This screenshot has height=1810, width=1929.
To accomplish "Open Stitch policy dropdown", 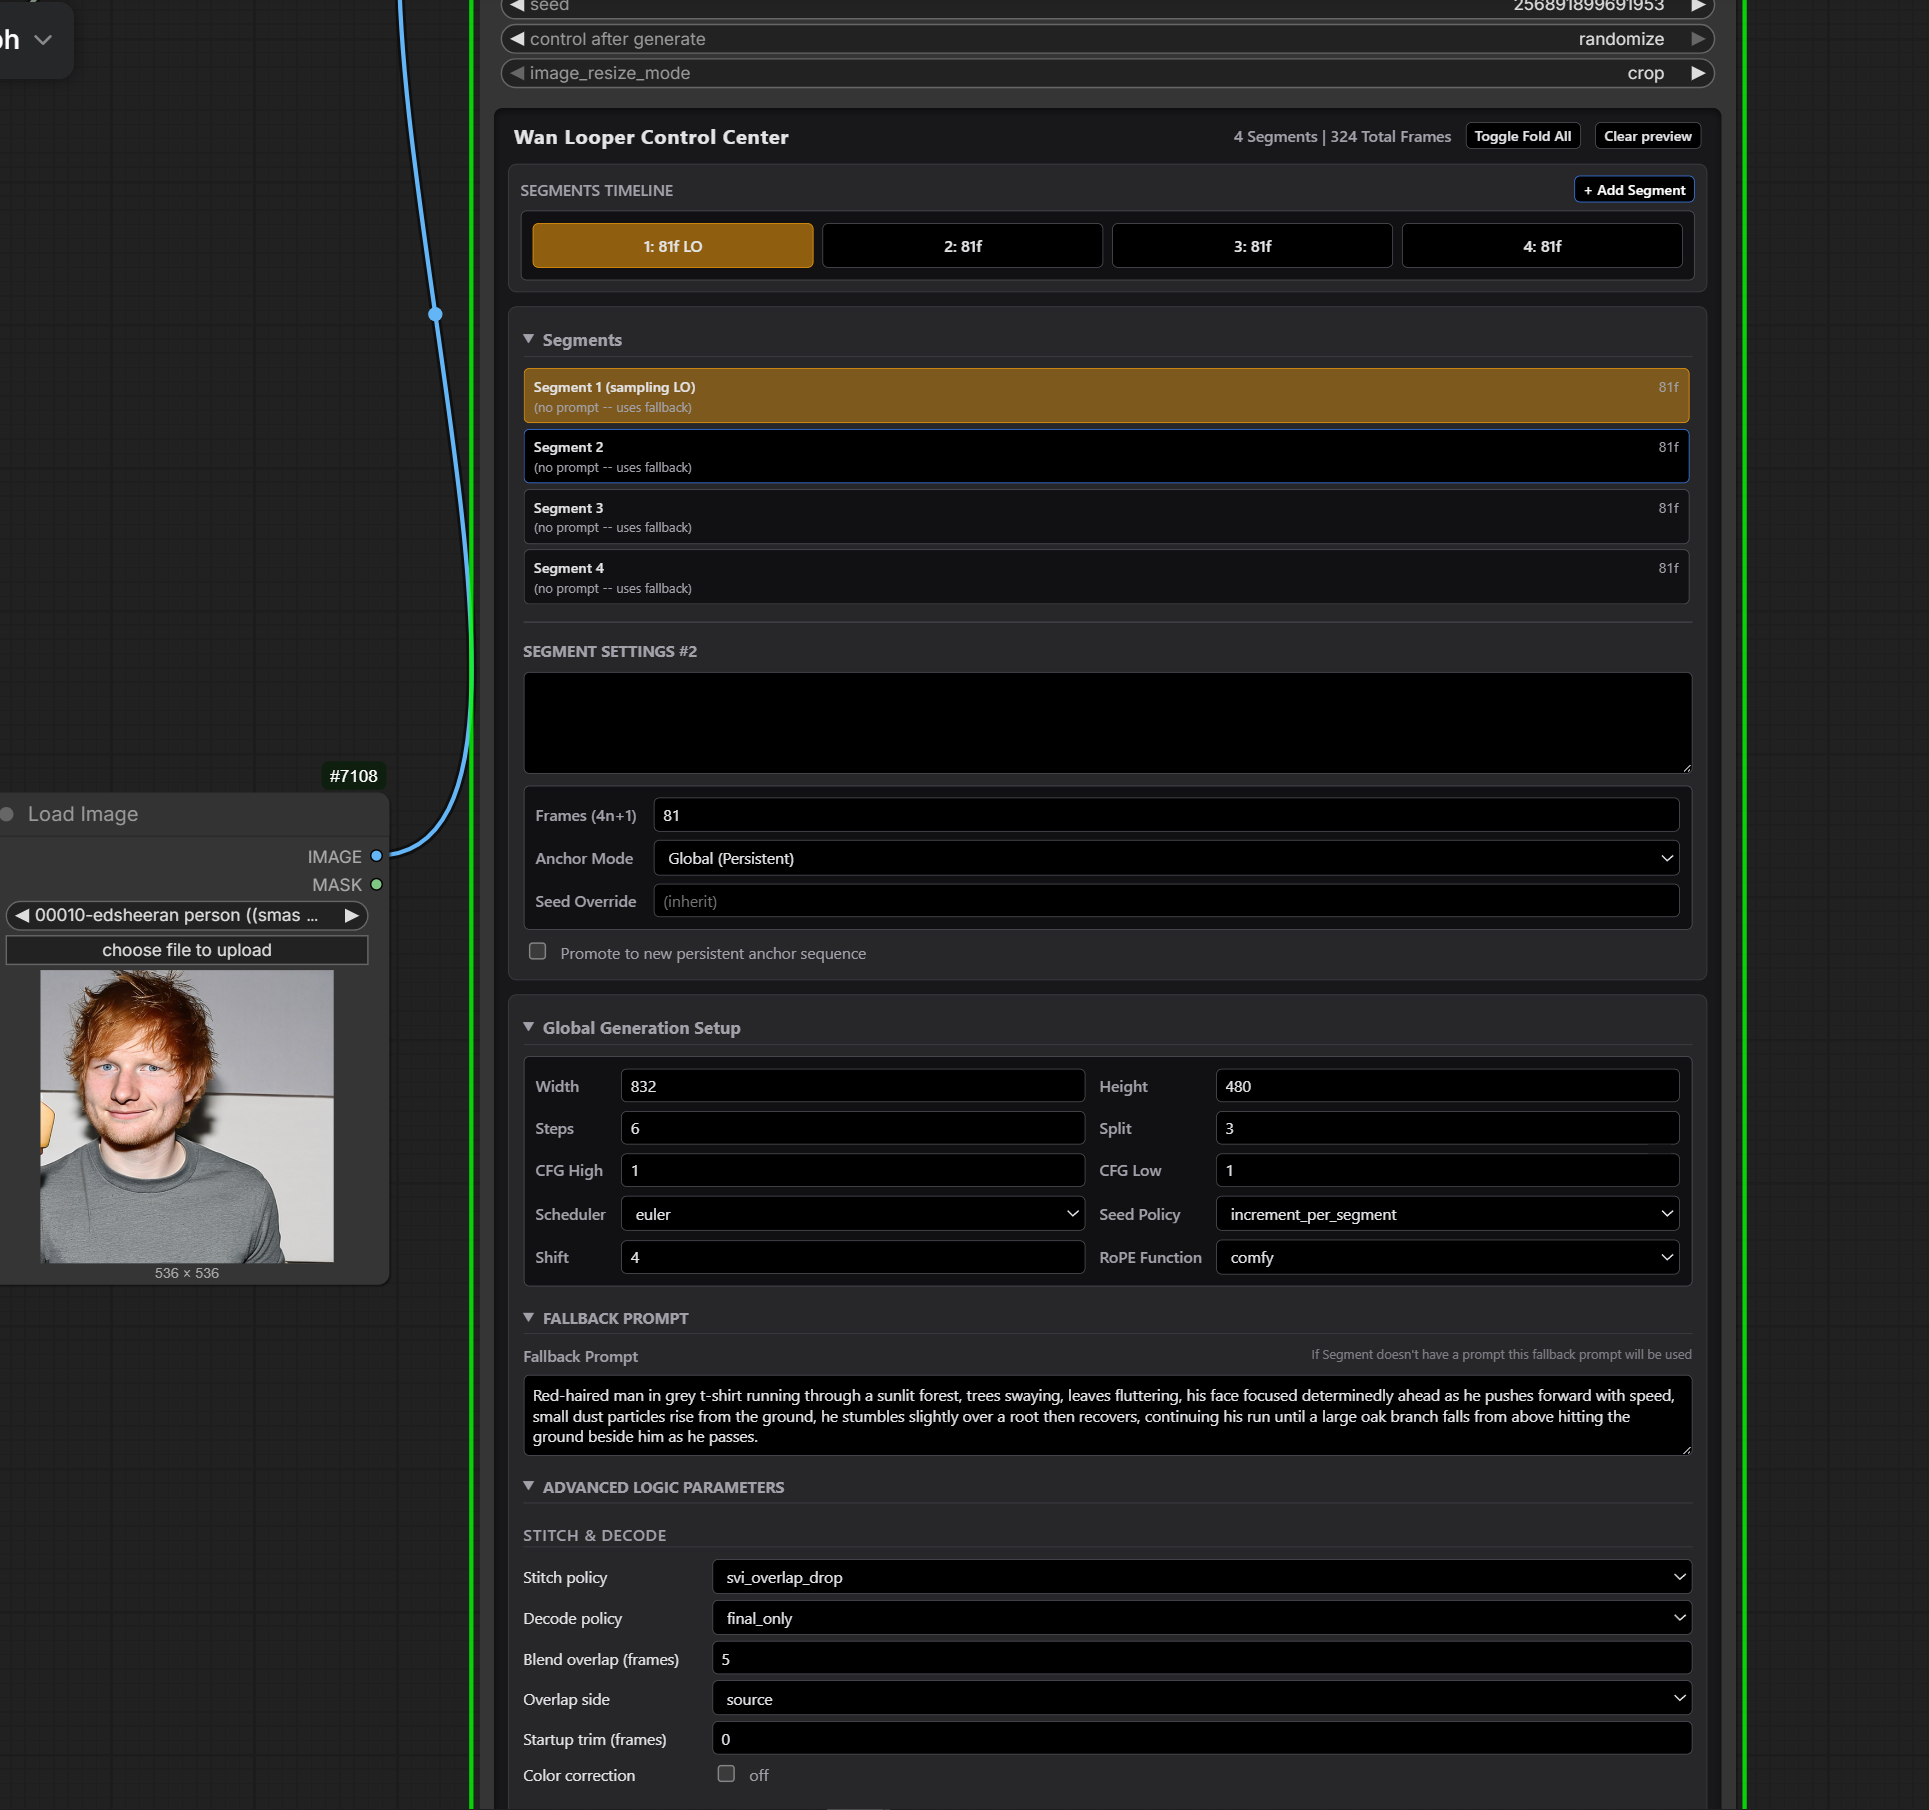I will pos(1202,1577).
